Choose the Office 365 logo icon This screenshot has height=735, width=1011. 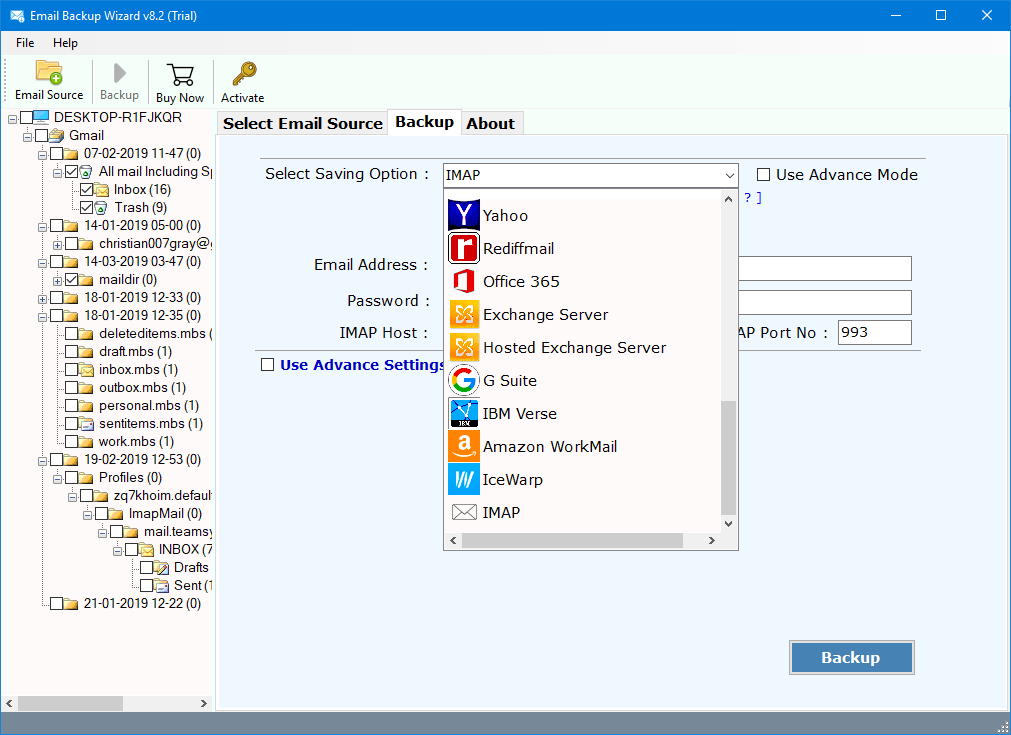click(x=464, y=281)
